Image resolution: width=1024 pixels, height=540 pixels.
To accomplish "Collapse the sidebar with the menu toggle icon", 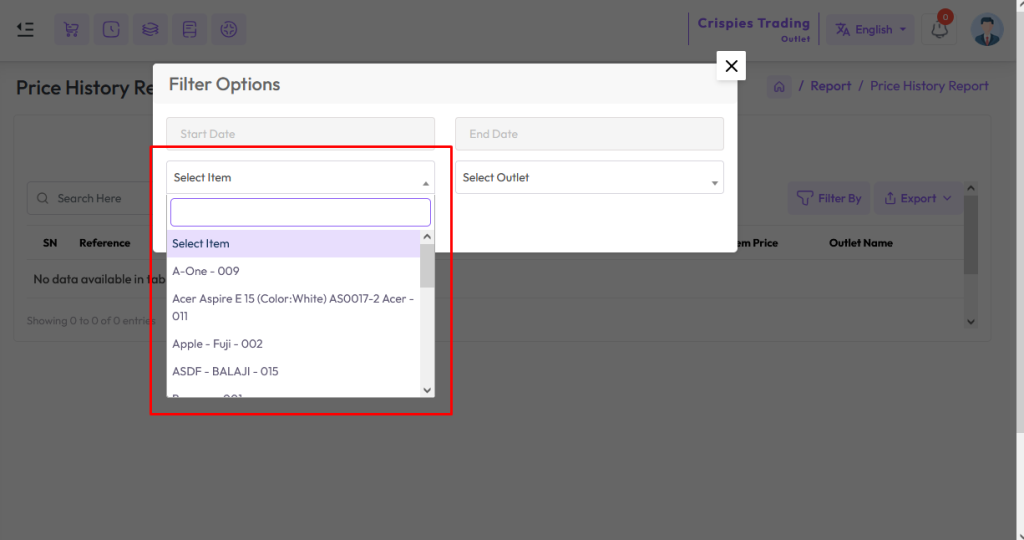I will [x=26, y=29].
